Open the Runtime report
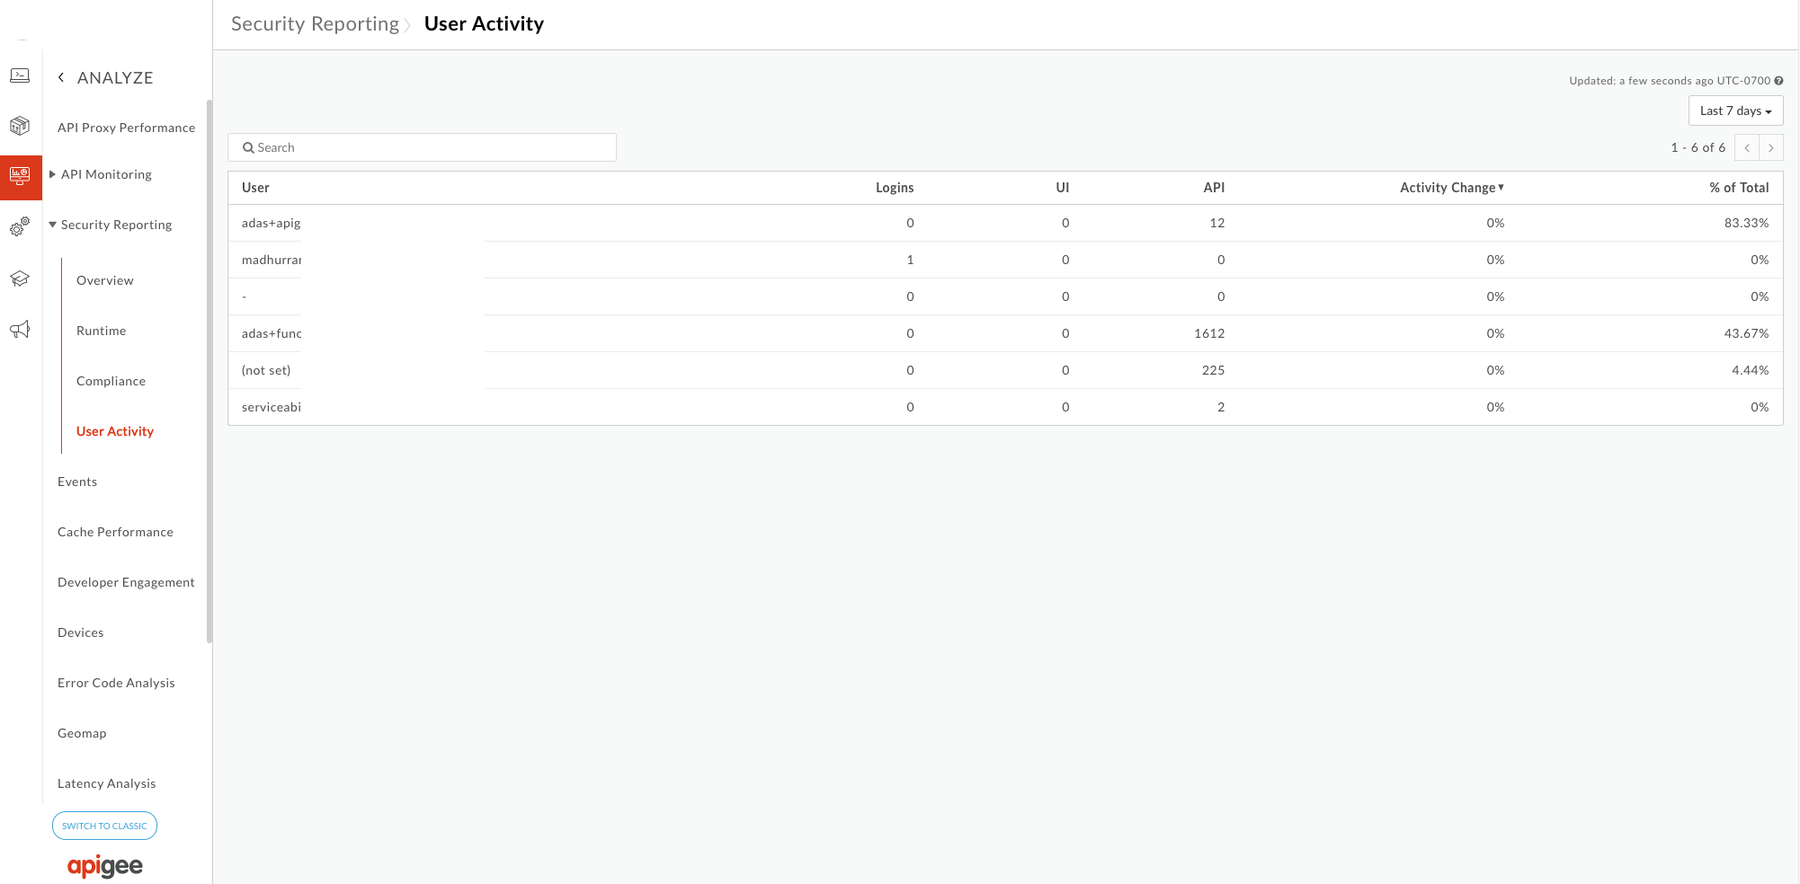The height and width of the screenshot is (884, 1800). (101, 331)
